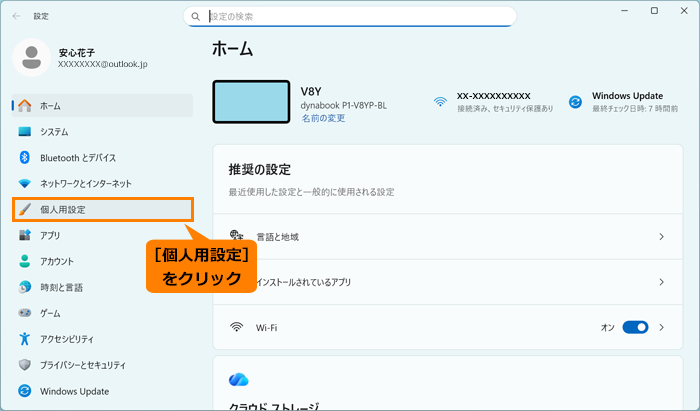The width and height of the screenshot is (700, 411).
Task: Open 個人用設定 category
Action: pyautogui.click(x=103, y=209)
